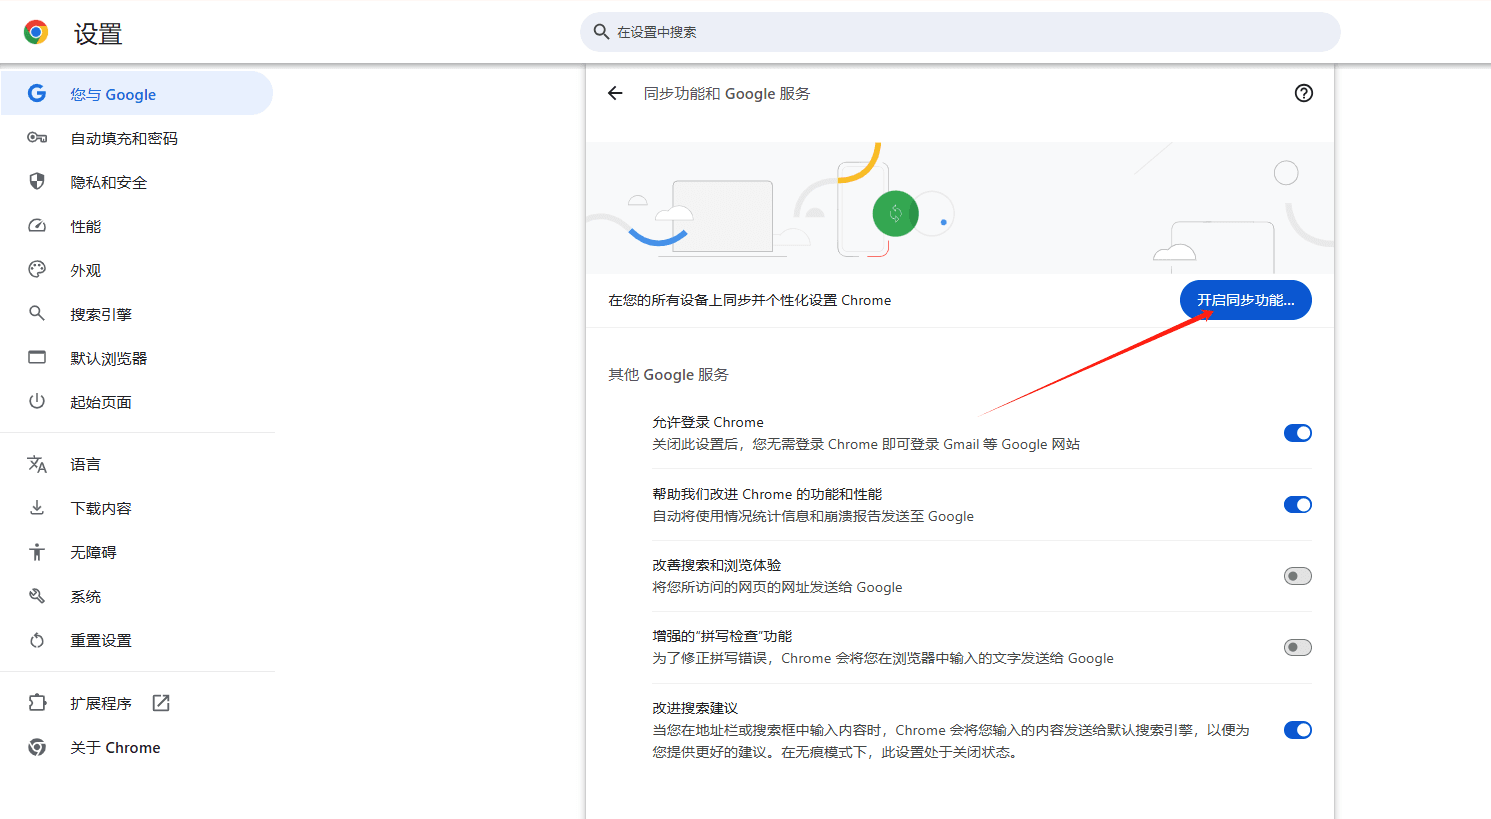Open 重置设置 page
Screen dimensions: 1491x819
[136, 640]
